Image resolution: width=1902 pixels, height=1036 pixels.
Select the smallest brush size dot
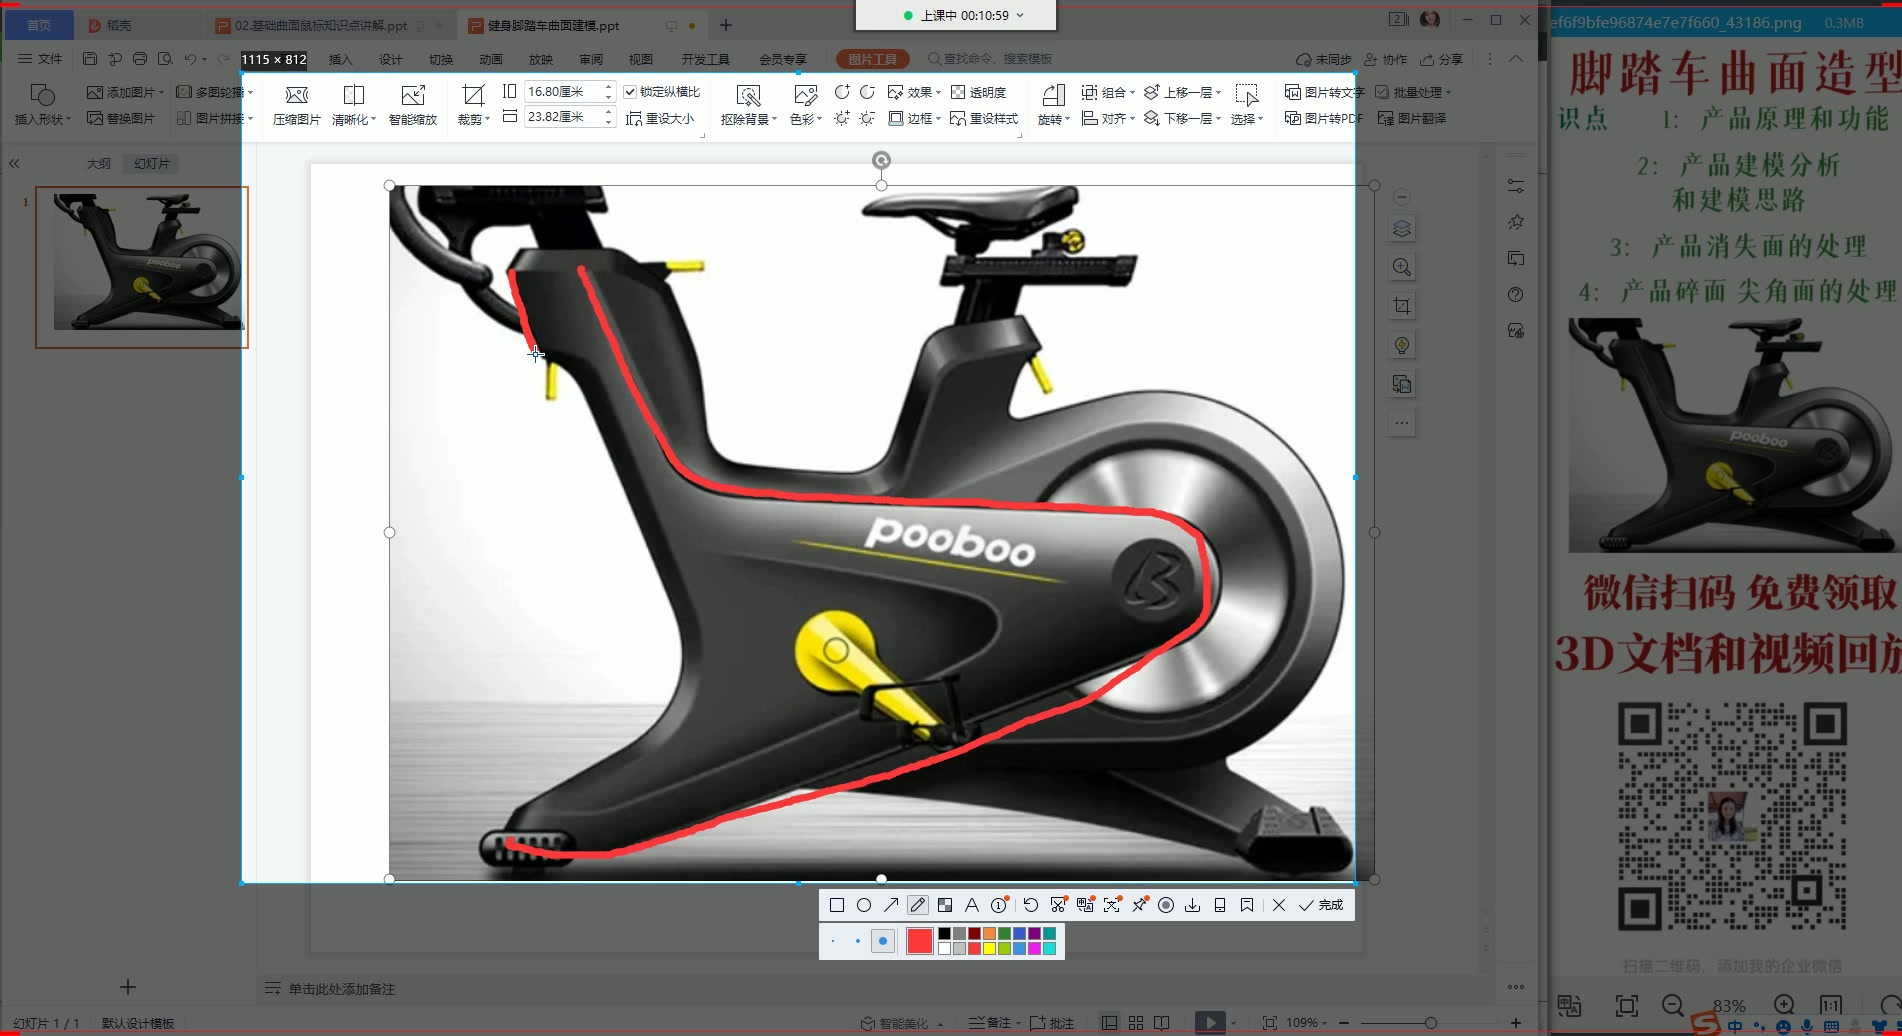point(833,941)
